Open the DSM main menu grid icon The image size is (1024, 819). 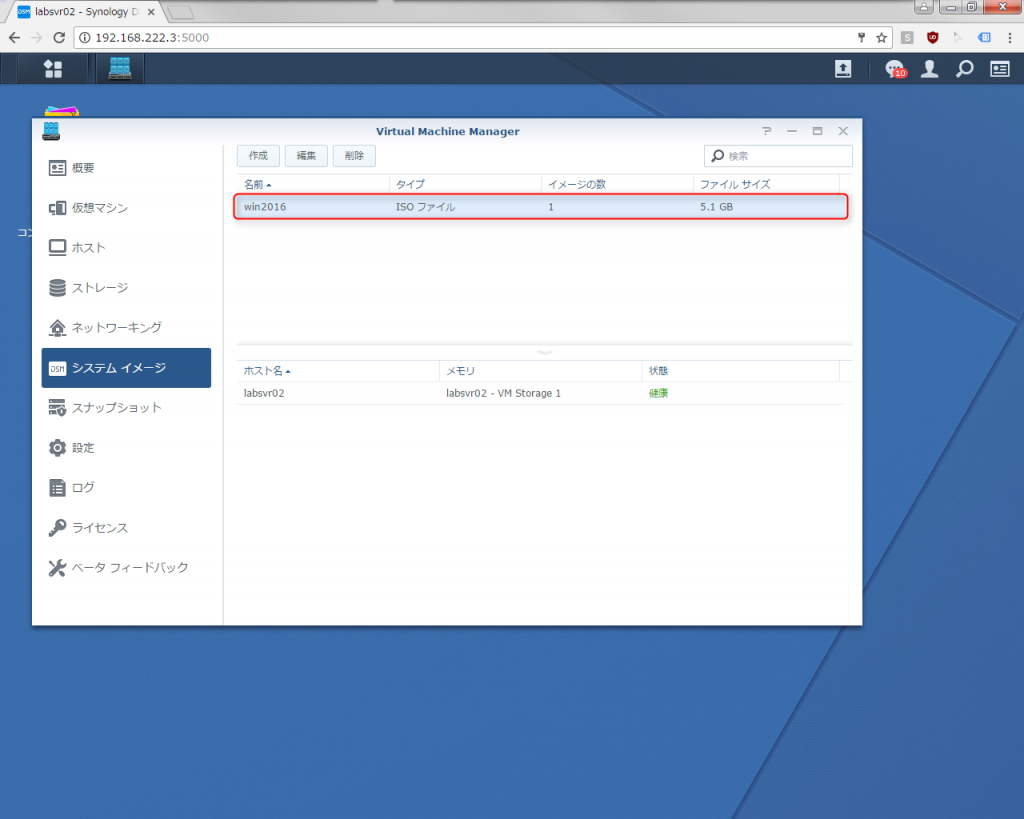(x=53, y=69)
